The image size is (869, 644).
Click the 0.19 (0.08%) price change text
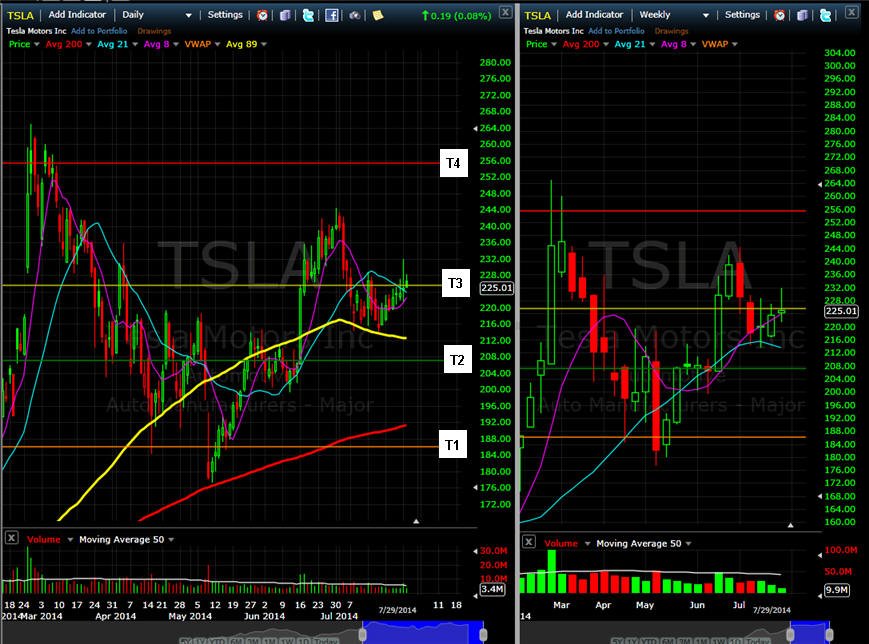[461, 16]
